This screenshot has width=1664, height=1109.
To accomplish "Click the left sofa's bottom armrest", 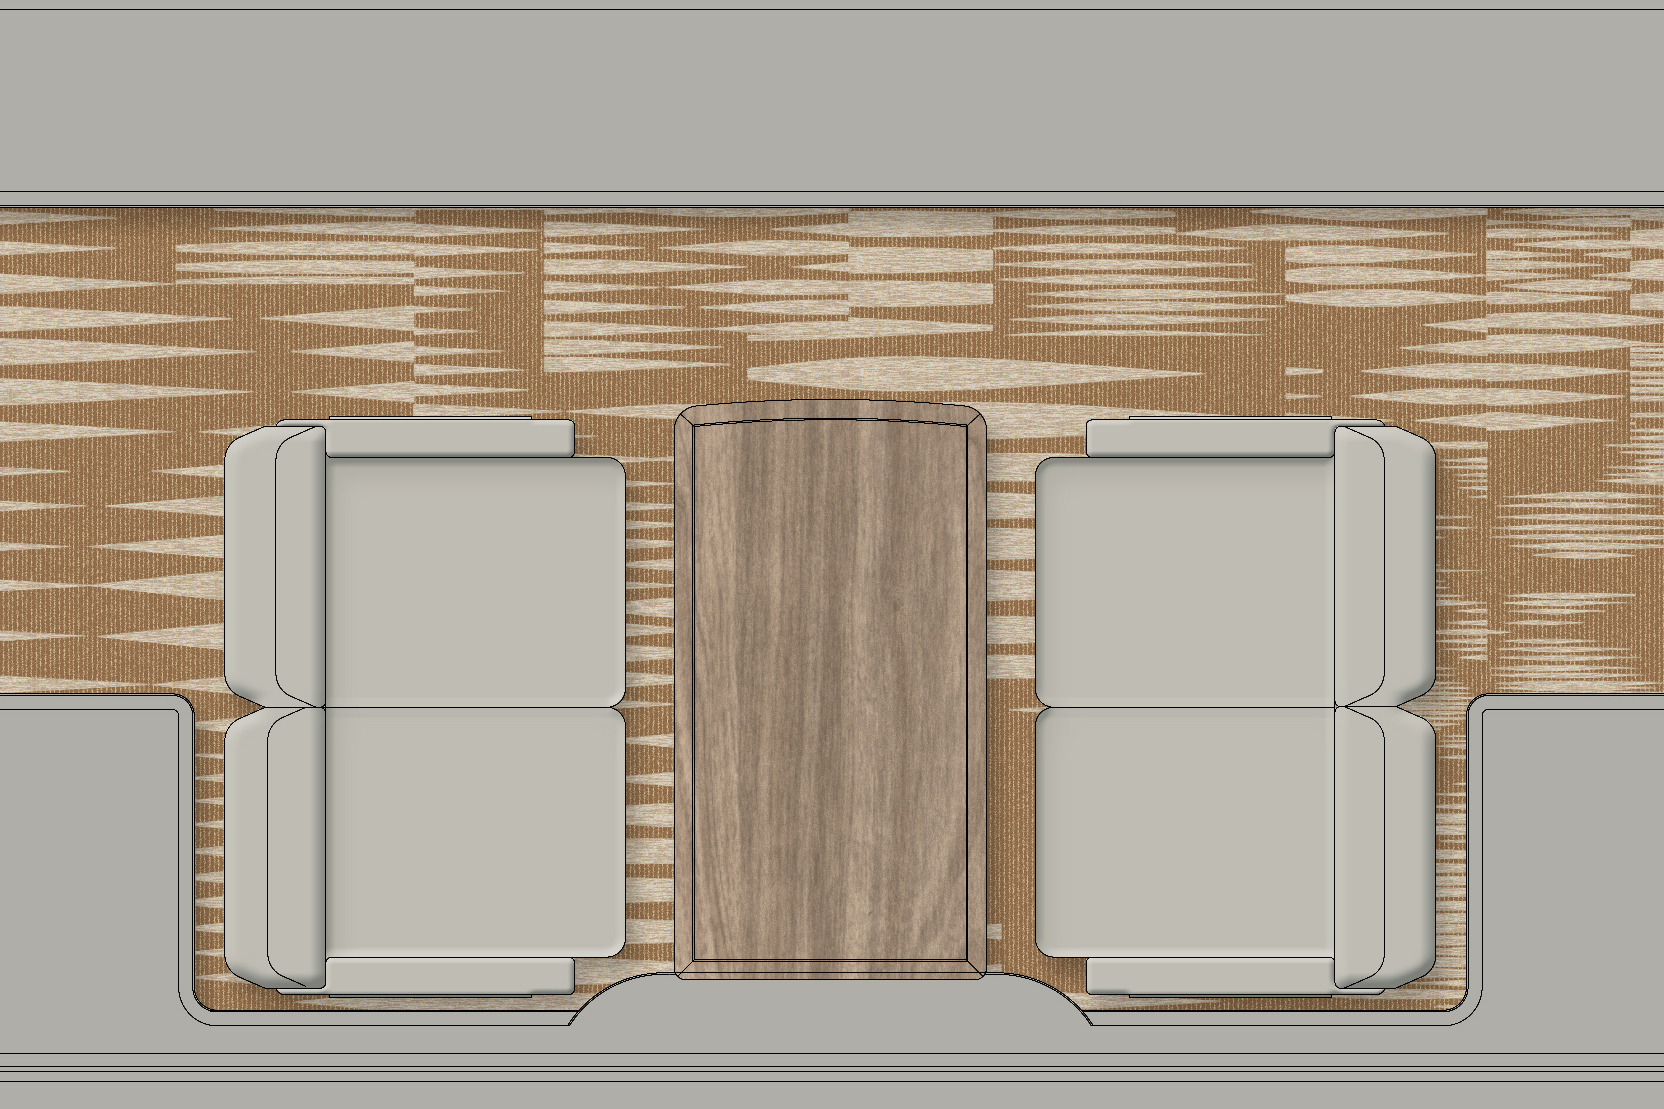I will pos(450,976).
